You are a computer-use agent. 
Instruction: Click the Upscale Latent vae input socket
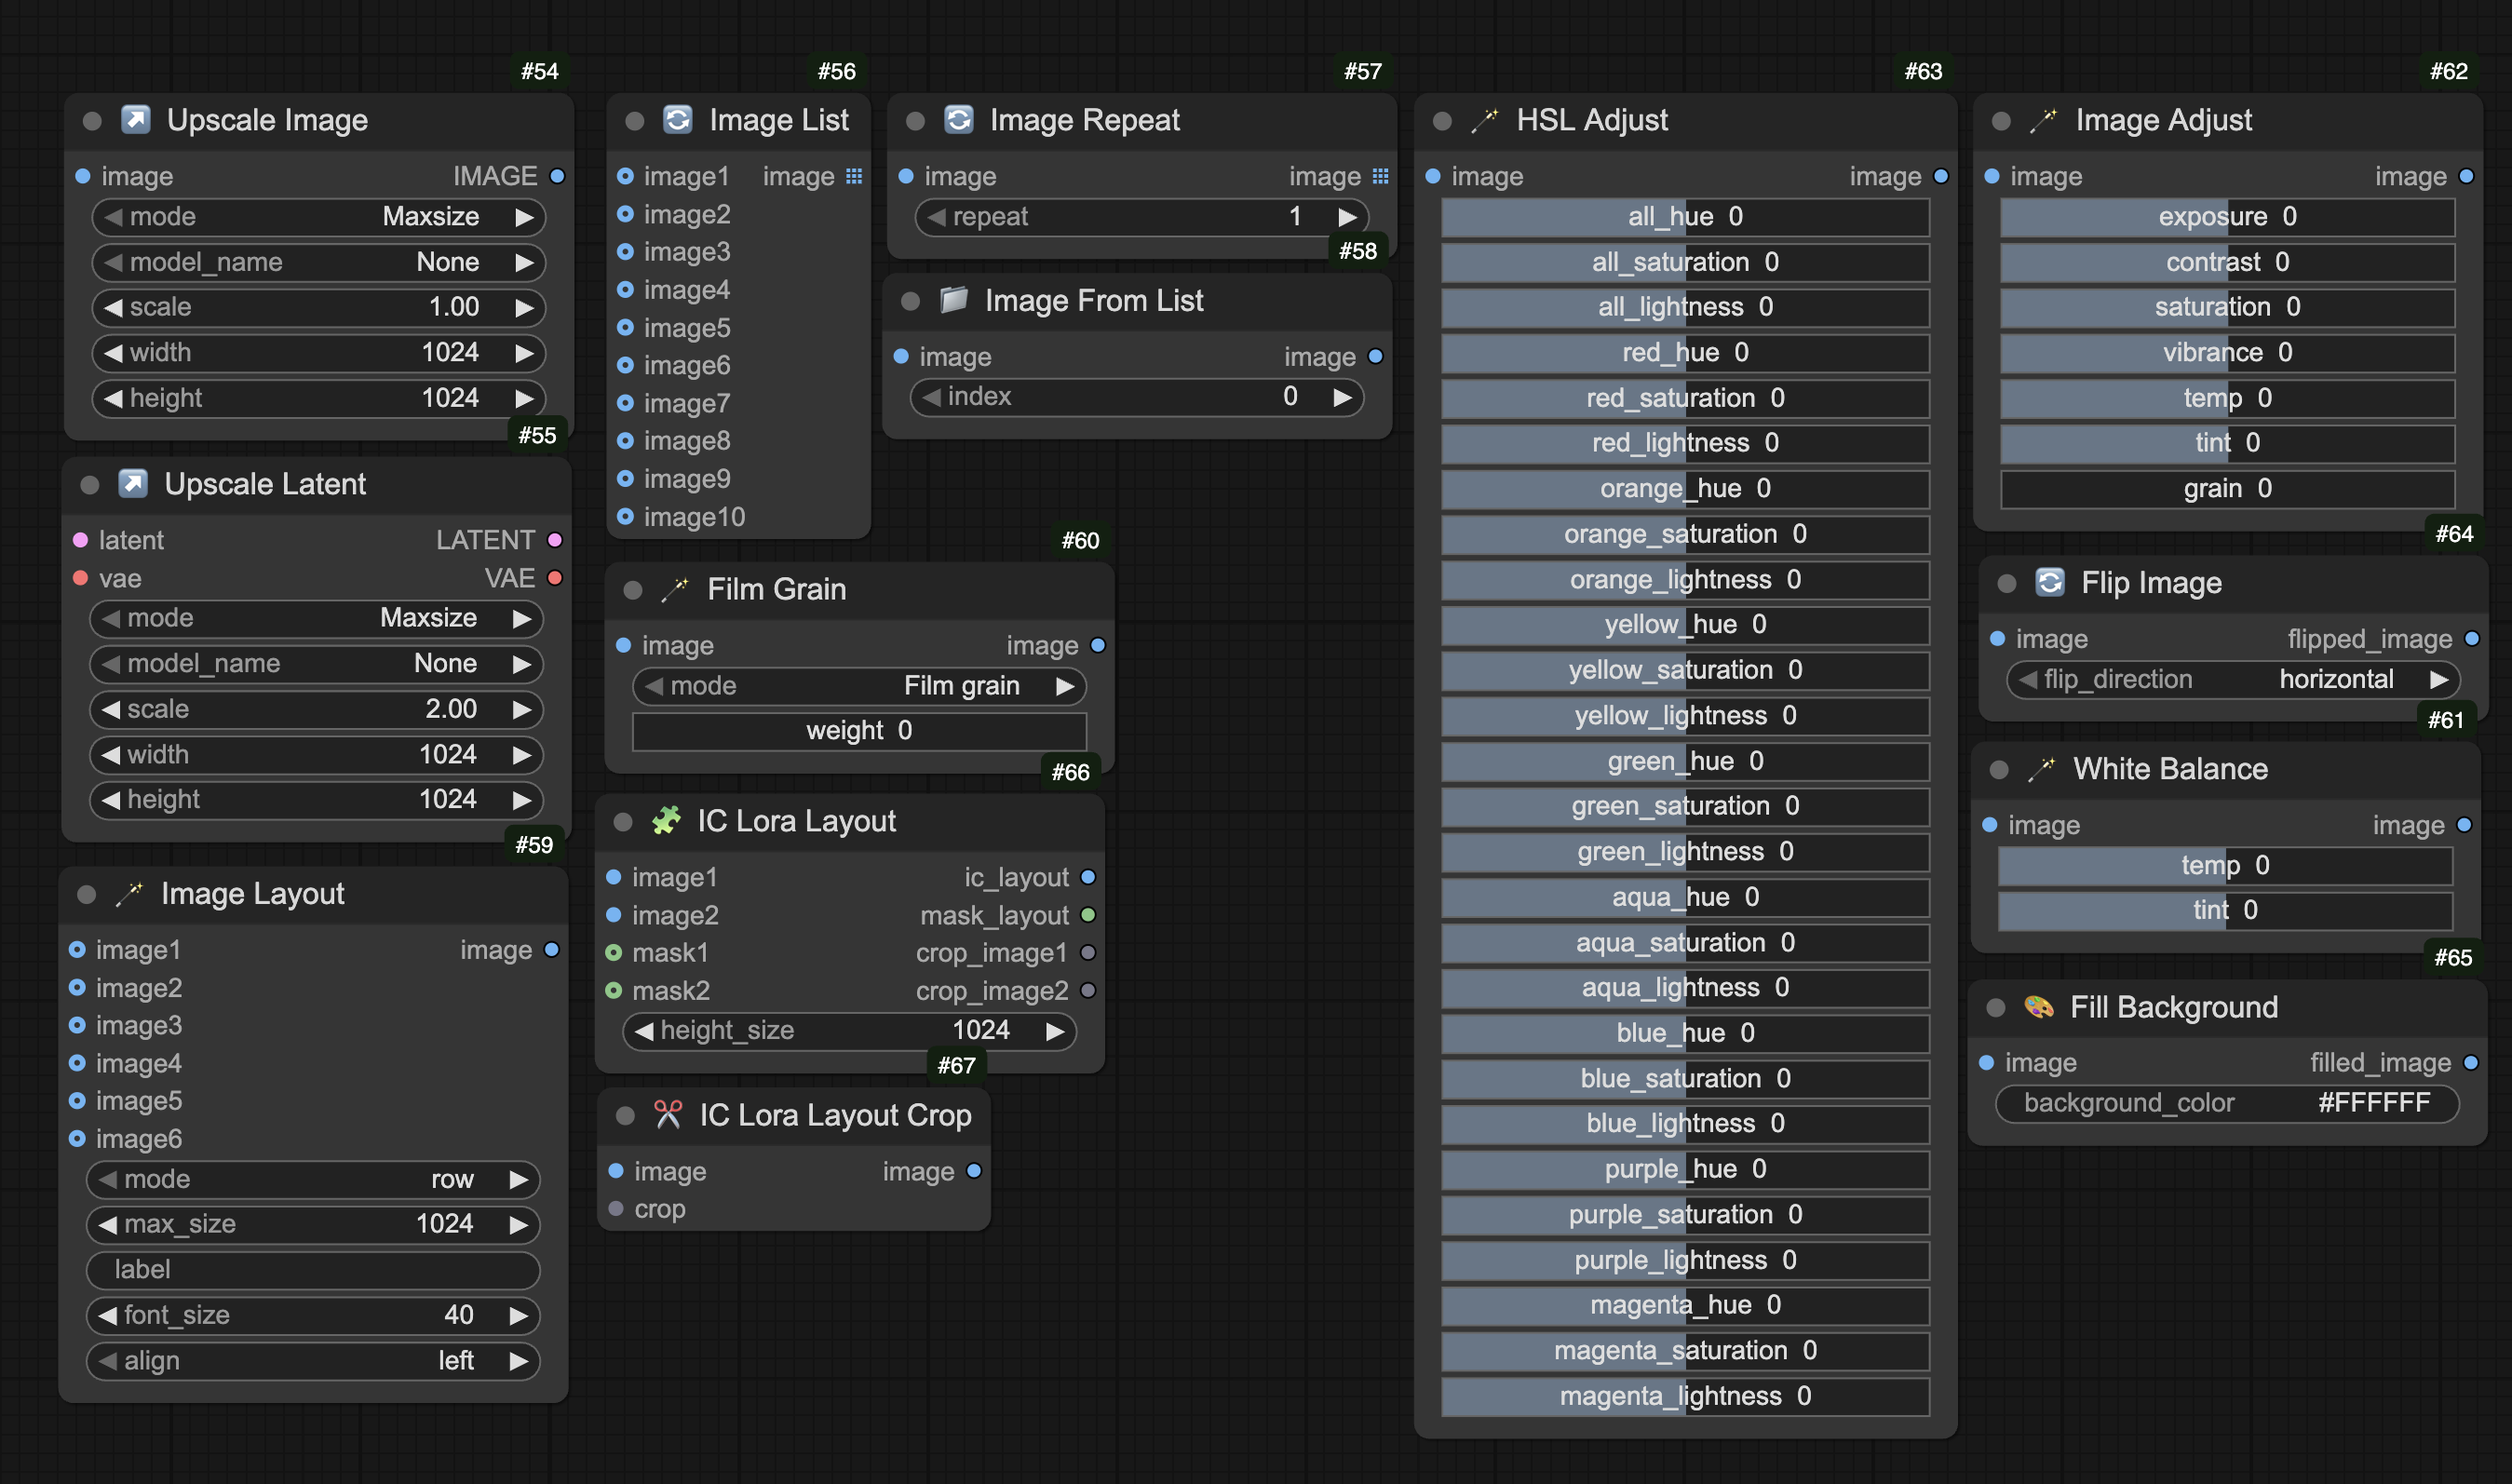81,578
